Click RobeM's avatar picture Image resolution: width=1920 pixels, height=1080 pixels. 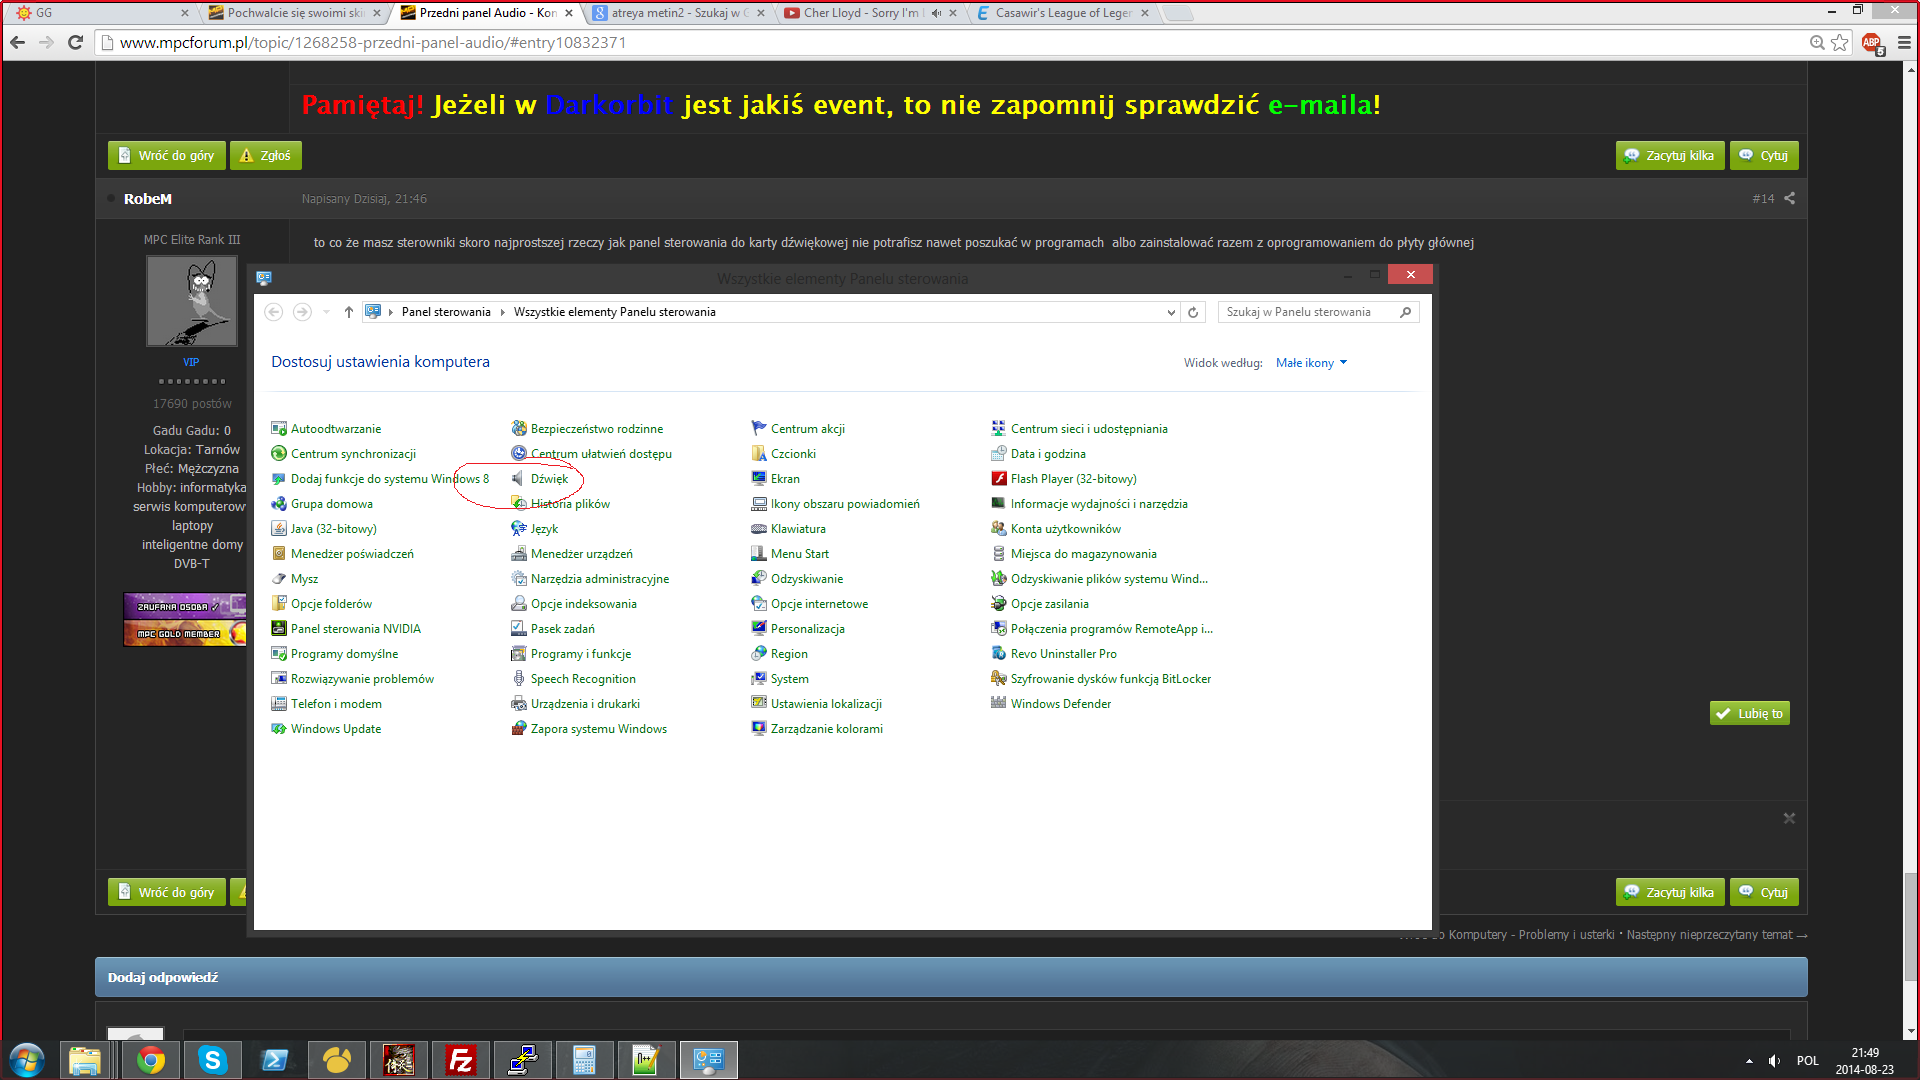click(192, 301)
